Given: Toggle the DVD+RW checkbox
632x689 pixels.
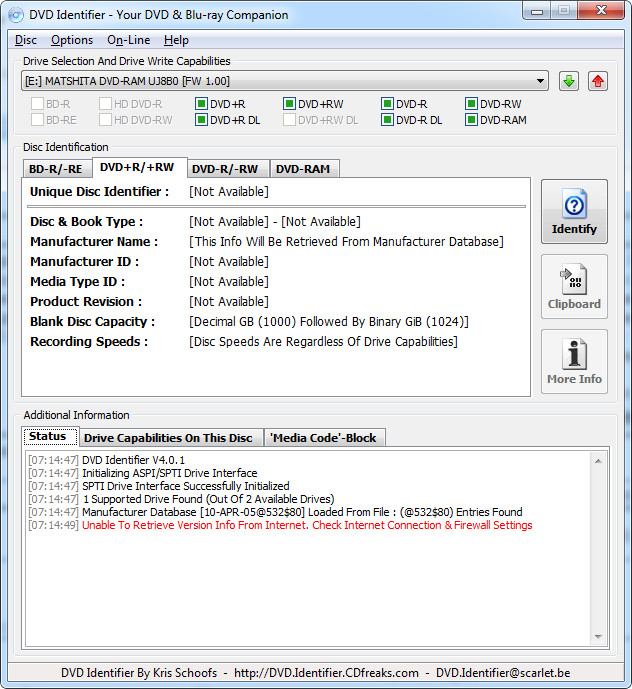Looking at the screenshot, I should [289, 104].
